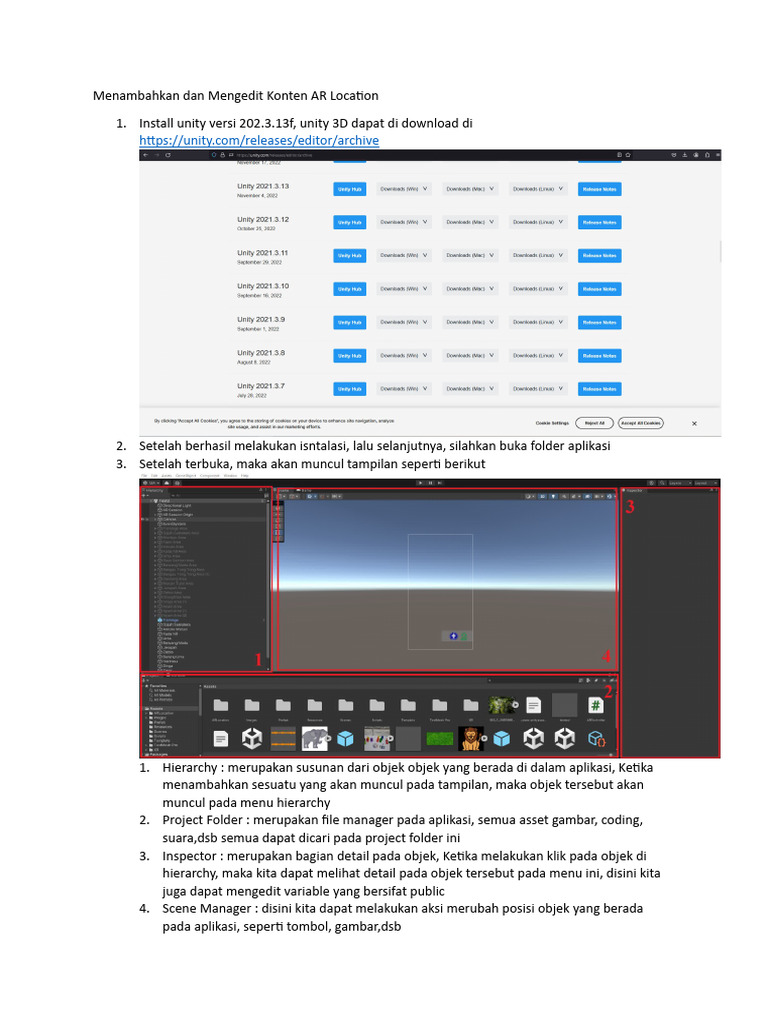
Task: Expand Downloads (Linux) dropdown for Unity 2021.3.7
Action: [538, 389]
